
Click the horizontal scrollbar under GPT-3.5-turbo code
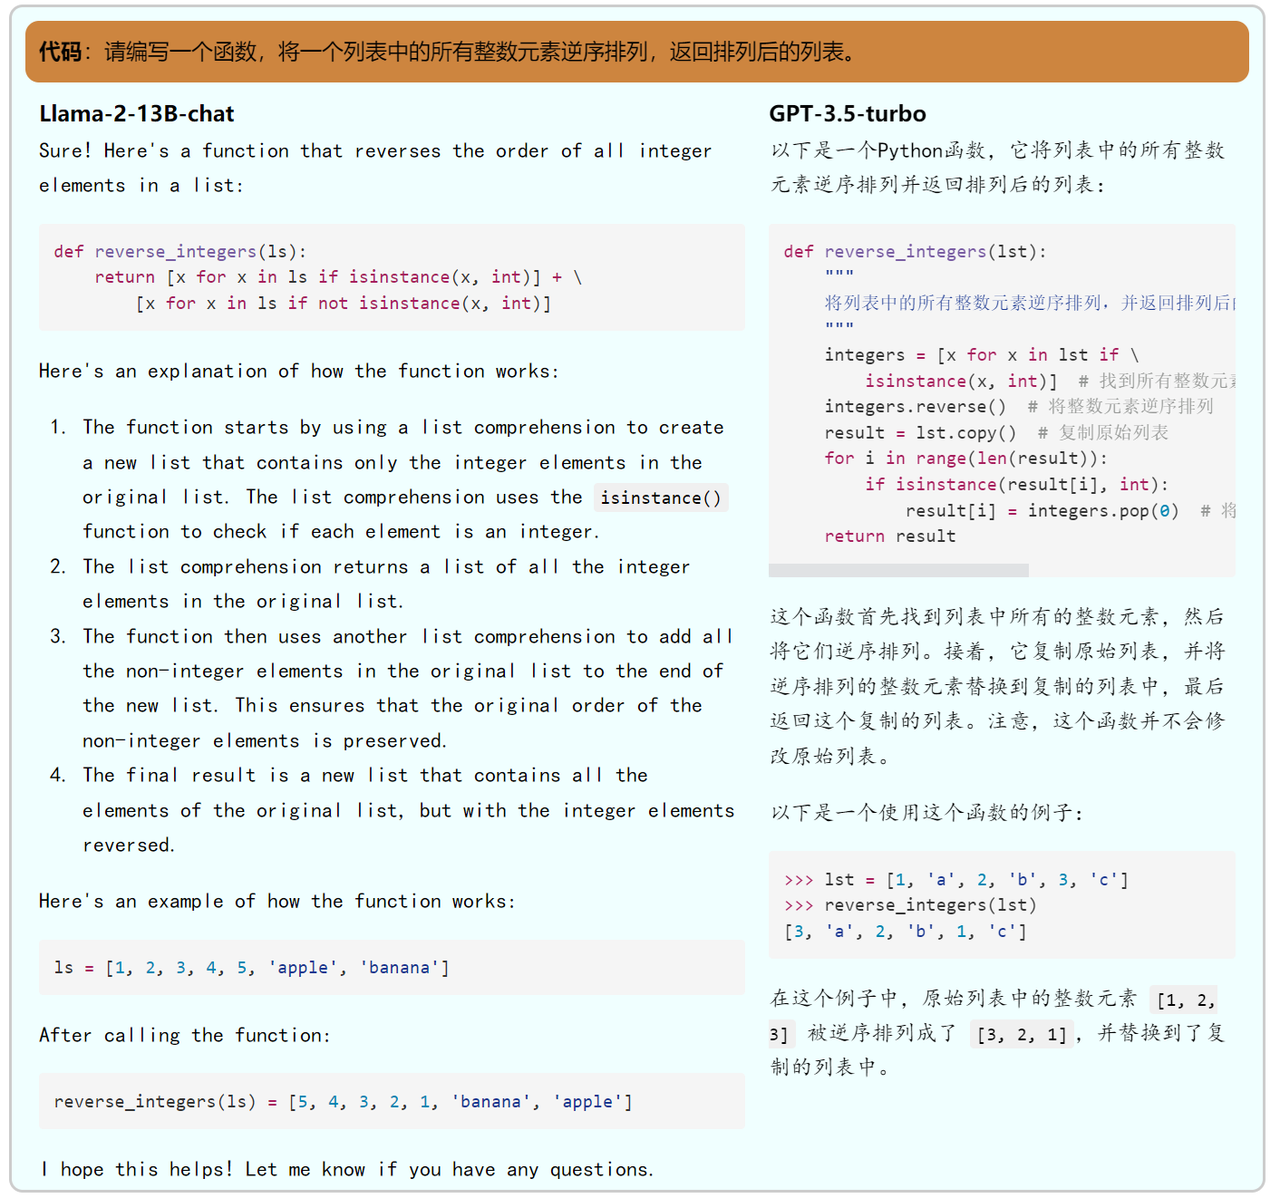pos(898,570)
